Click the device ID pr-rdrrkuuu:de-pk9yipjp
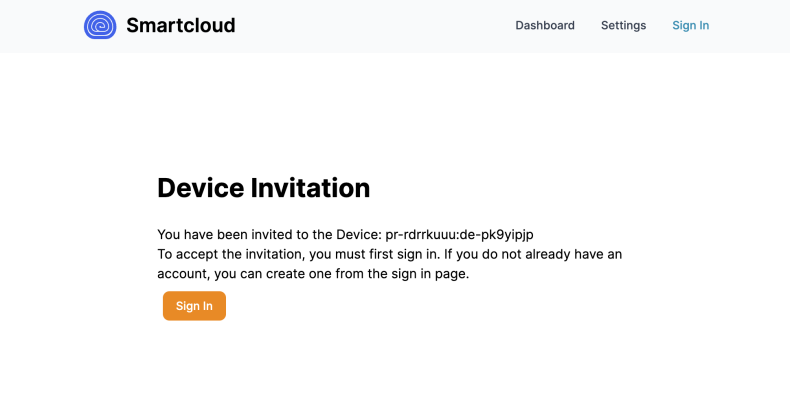This screenshot has width=790, height=400. [459, 235]
